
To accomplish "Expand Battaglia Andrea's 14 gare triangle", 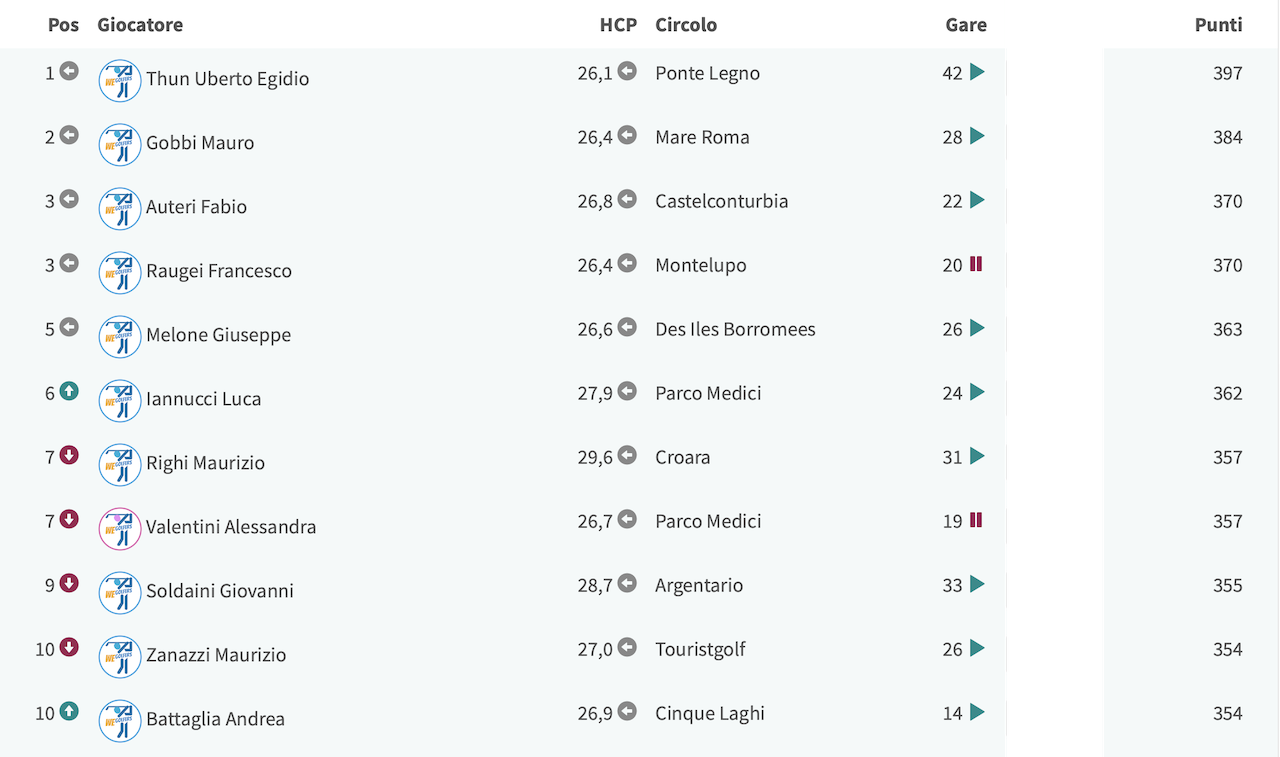I will [977, 712].
